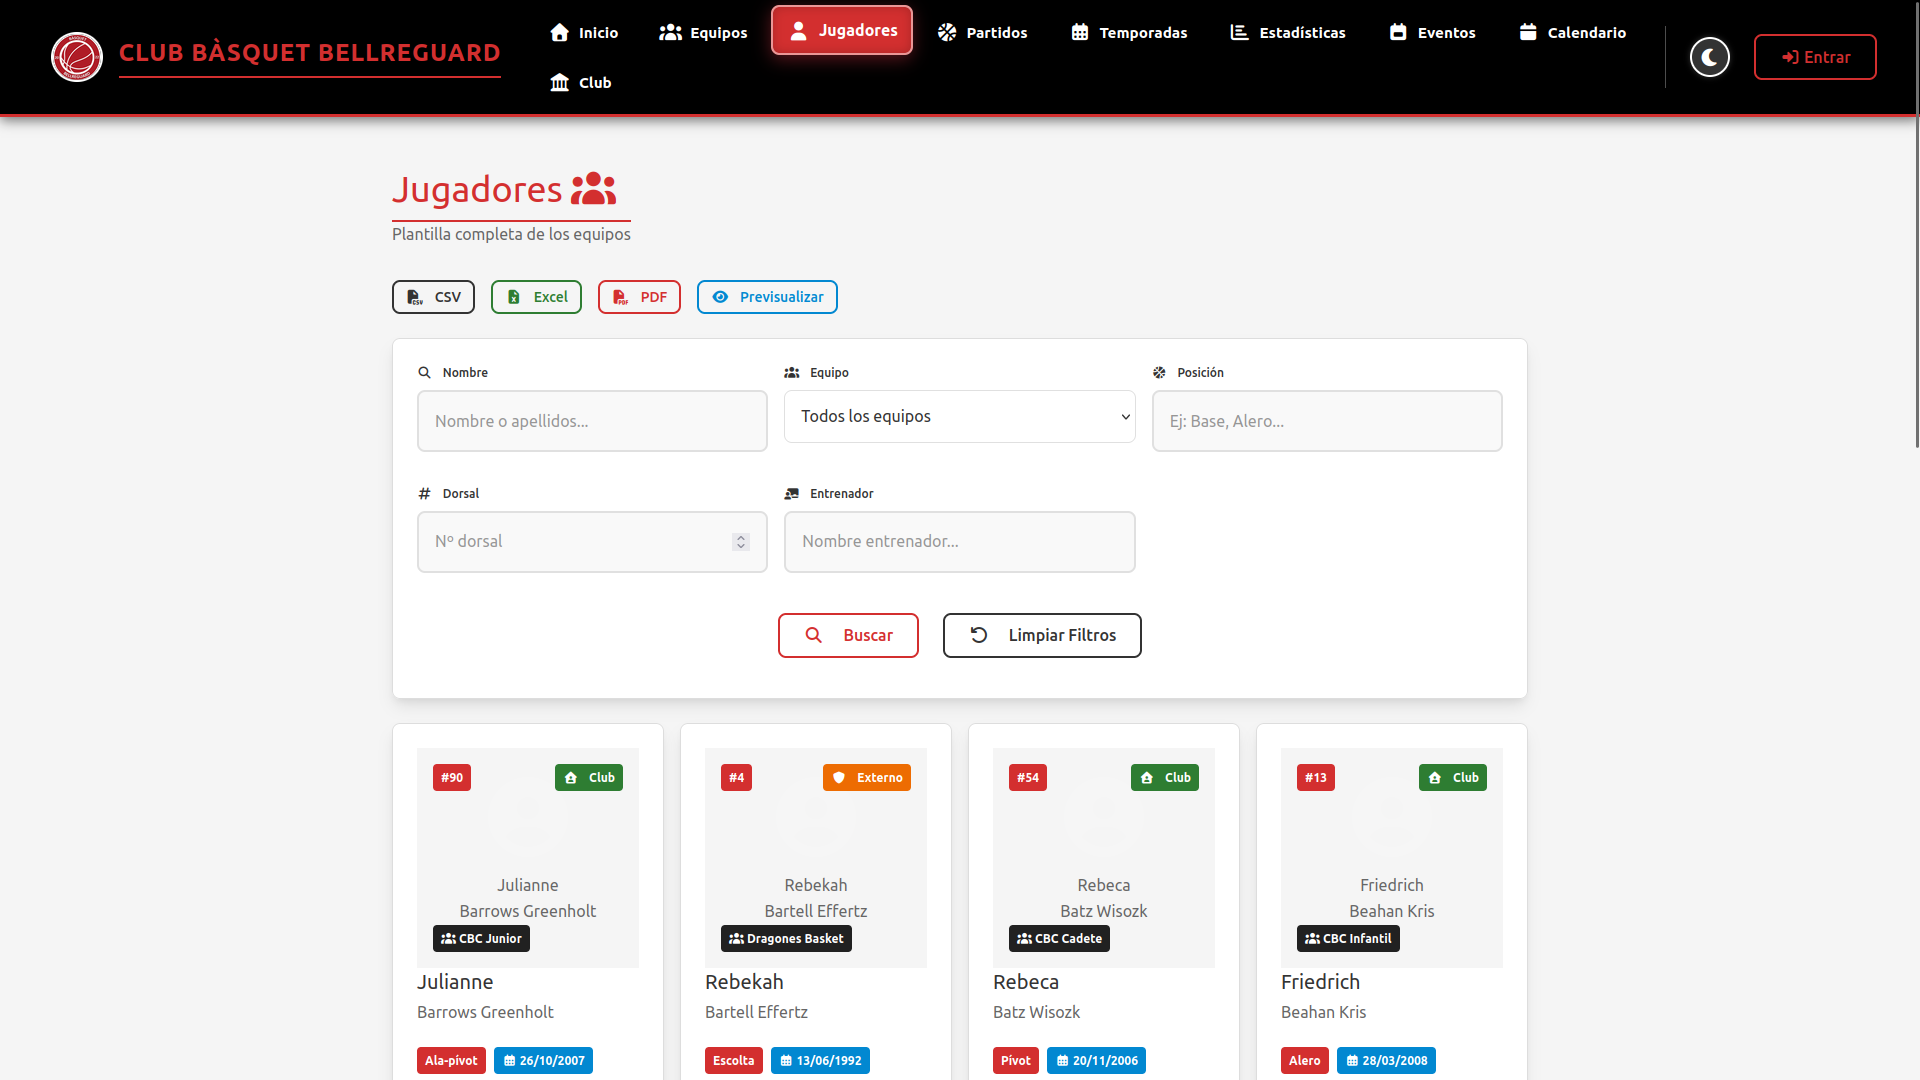Viewport: 1920px width, 1080px height.
Task: Click the large Julianne name heading
Action: (455, 982)
